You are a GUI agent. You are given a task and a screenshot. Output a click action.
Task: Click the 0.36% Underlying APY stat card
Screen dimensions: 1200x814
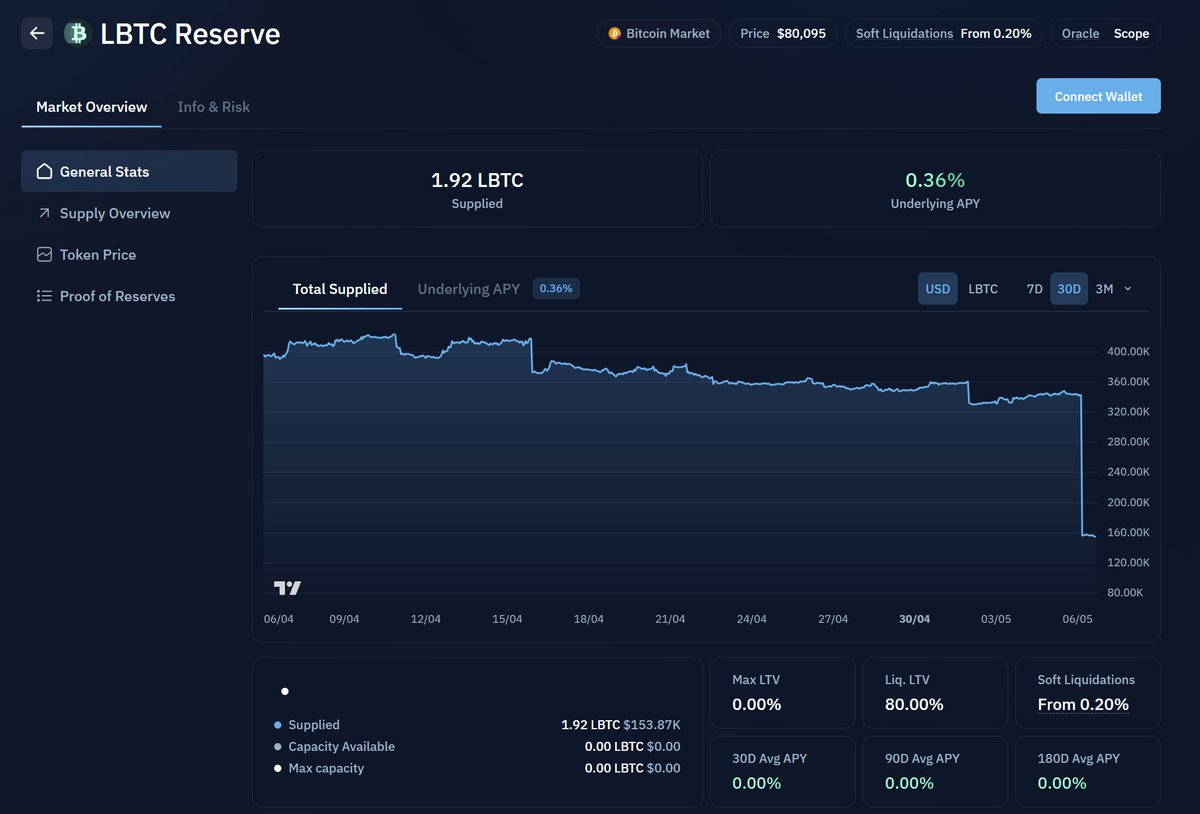click(x=935, y=189)
